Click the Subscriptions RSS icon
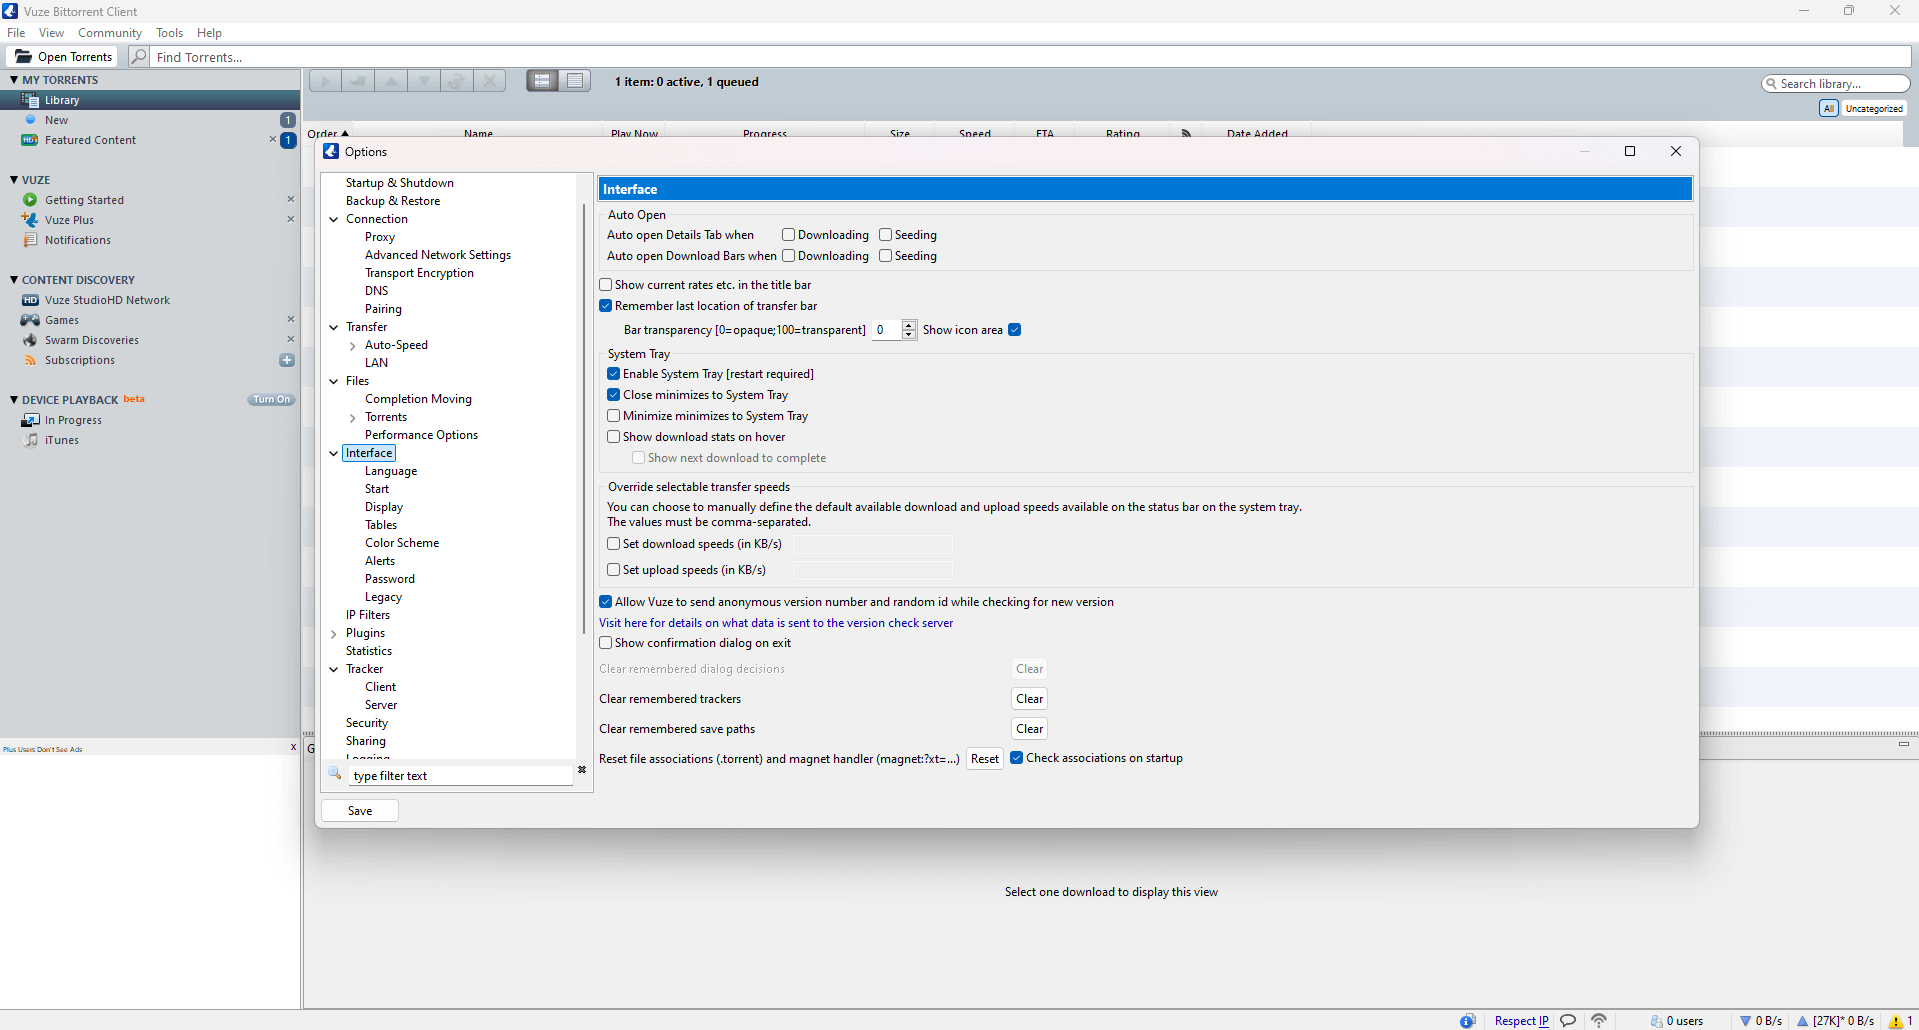This screenshot has height=1030, width=1919. coord(30,360)
